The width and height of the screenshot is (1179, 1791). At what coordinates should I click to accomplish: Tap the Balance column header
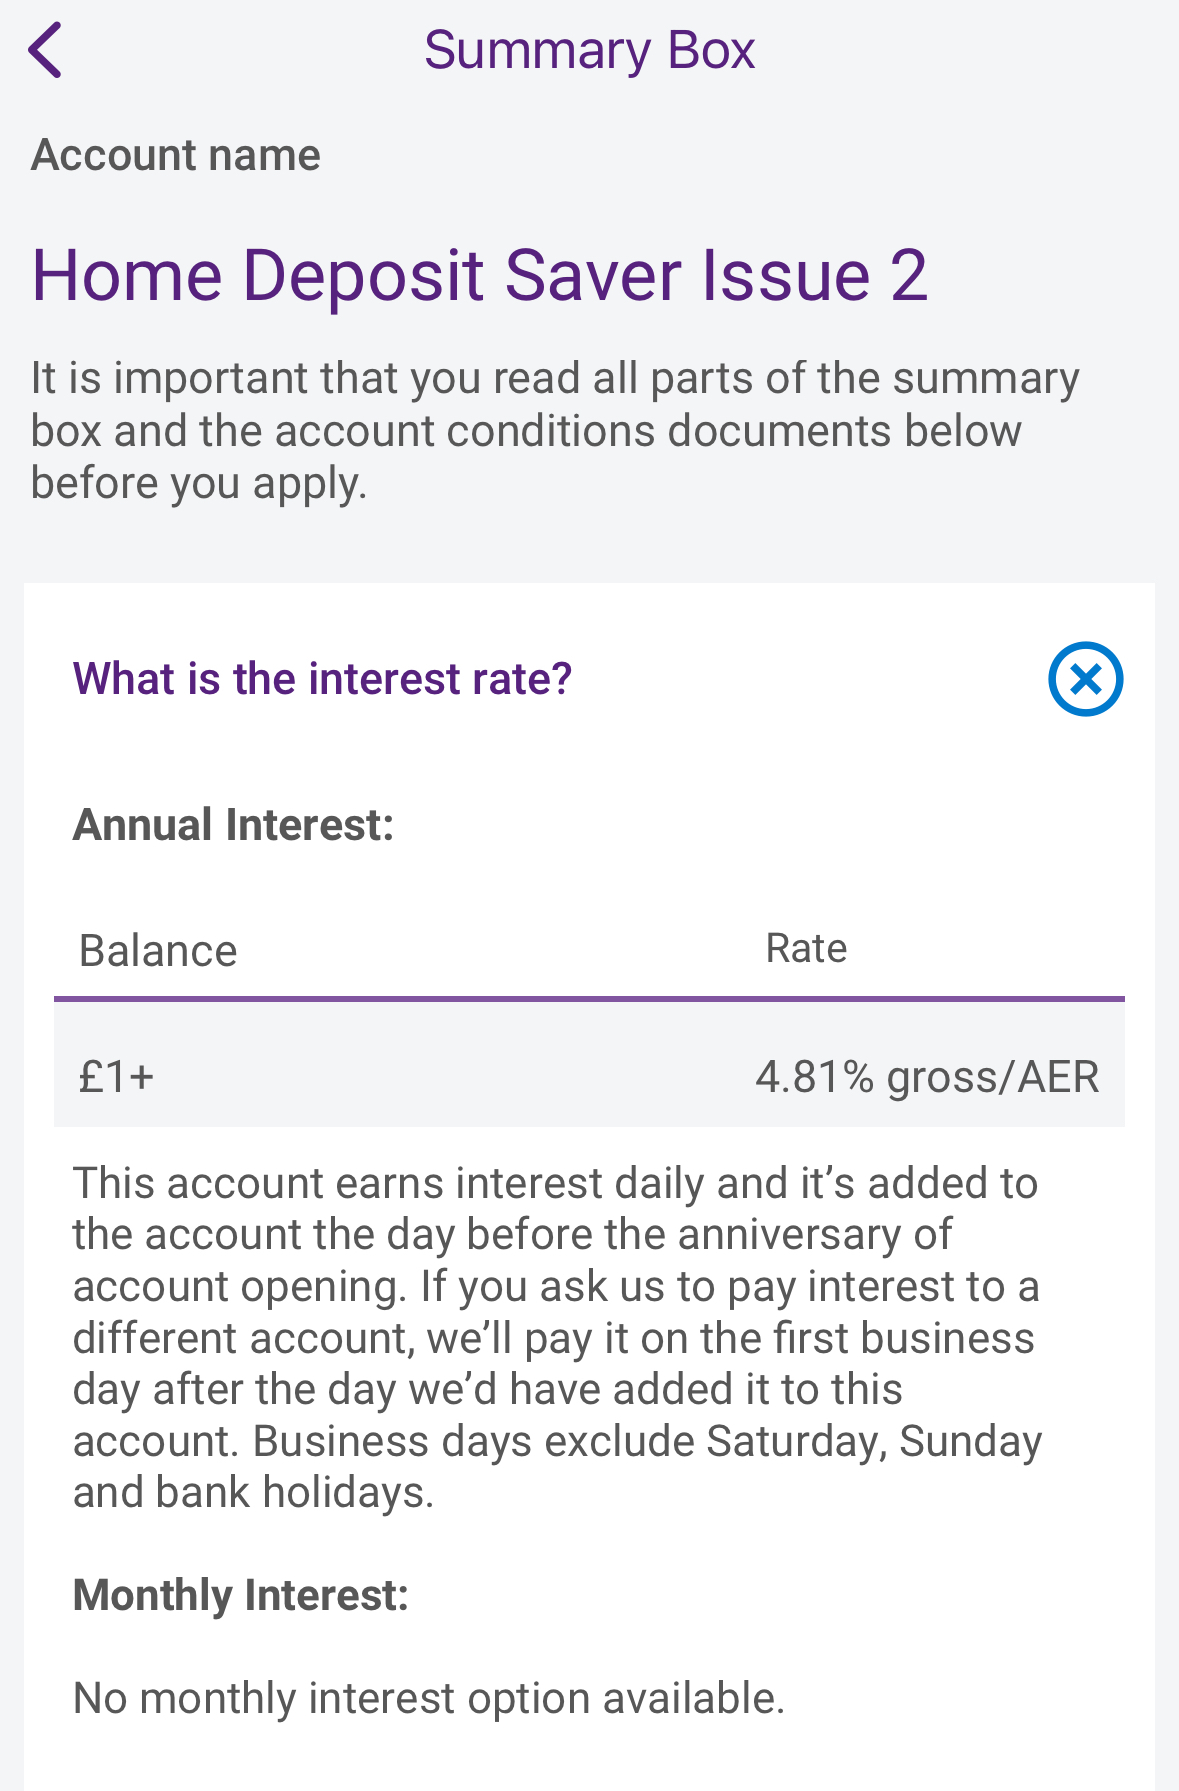(x=158, y=950)
